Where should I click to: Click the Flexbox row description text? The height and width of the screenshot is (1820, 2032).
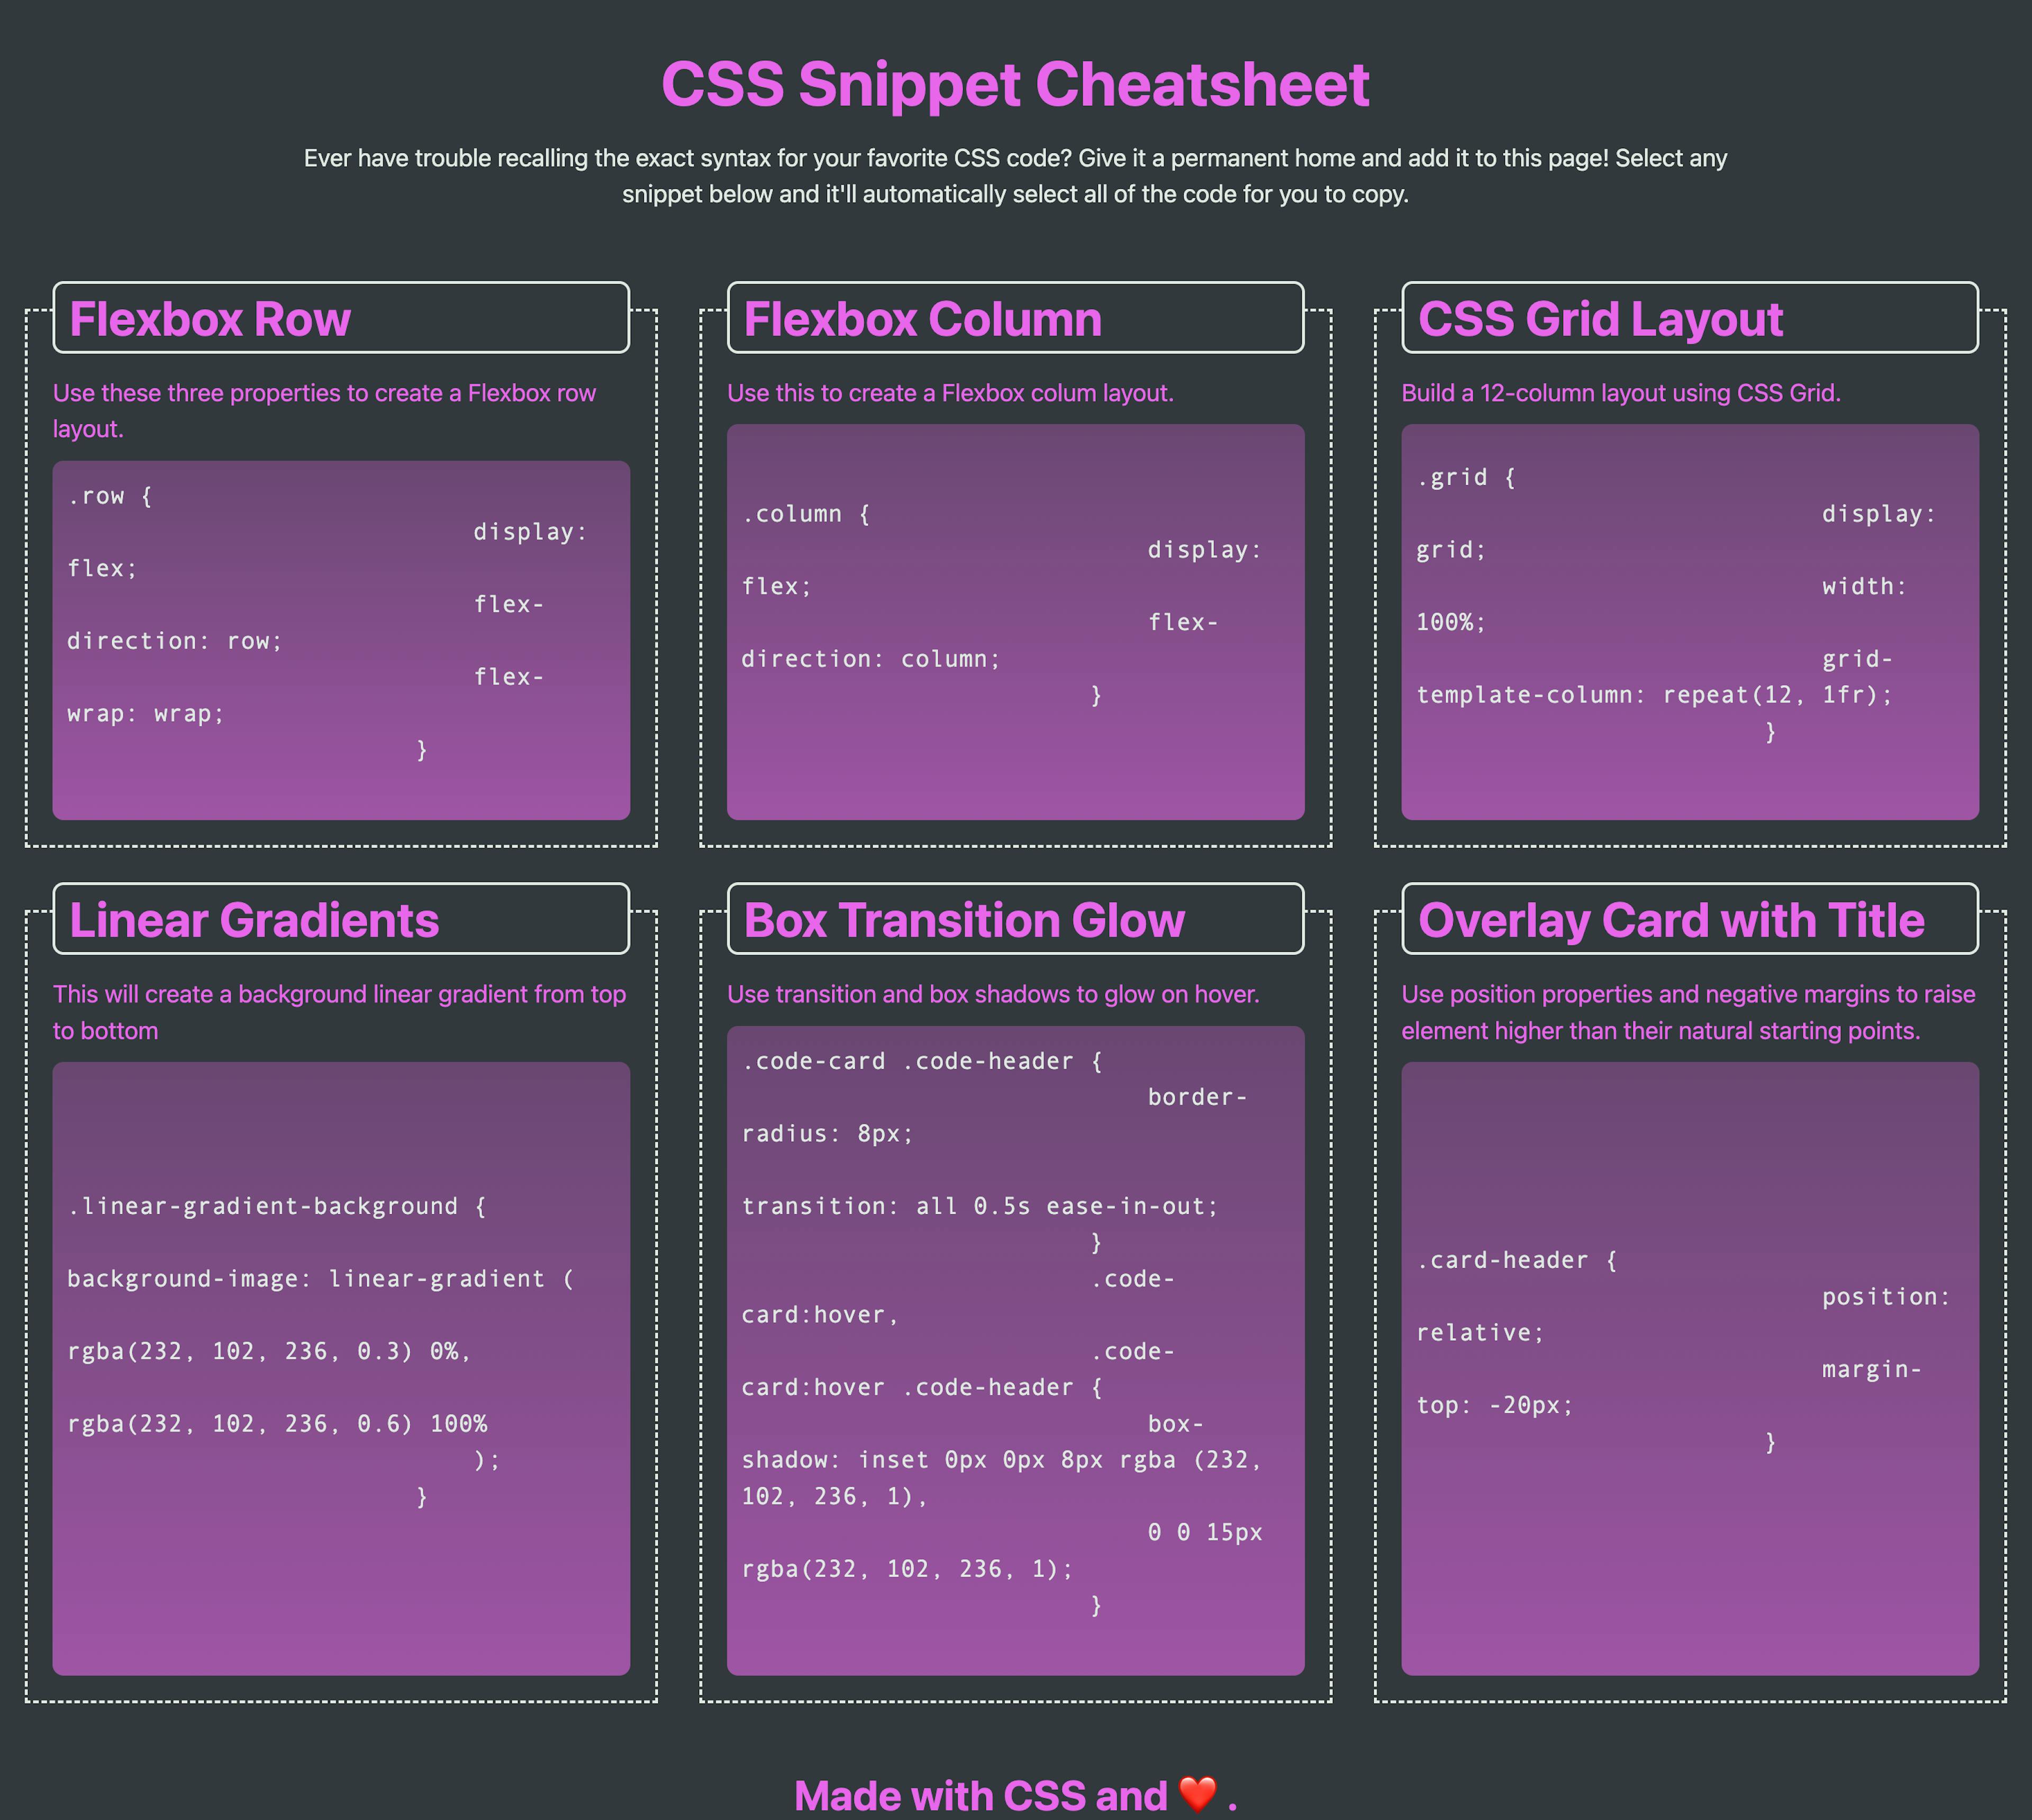tap(324, 411)
